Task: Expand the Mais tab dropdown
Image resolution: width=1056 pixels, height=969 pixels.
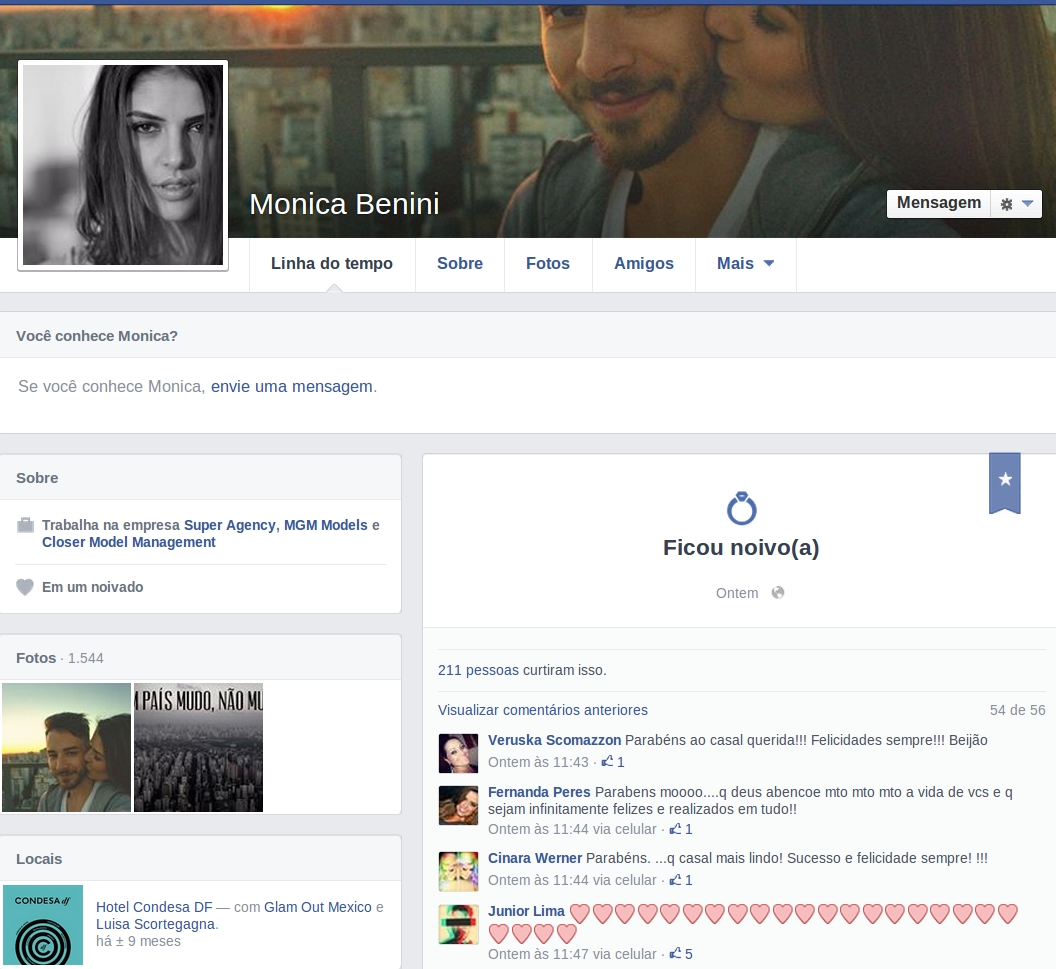Action: click(x=745, y=264)
